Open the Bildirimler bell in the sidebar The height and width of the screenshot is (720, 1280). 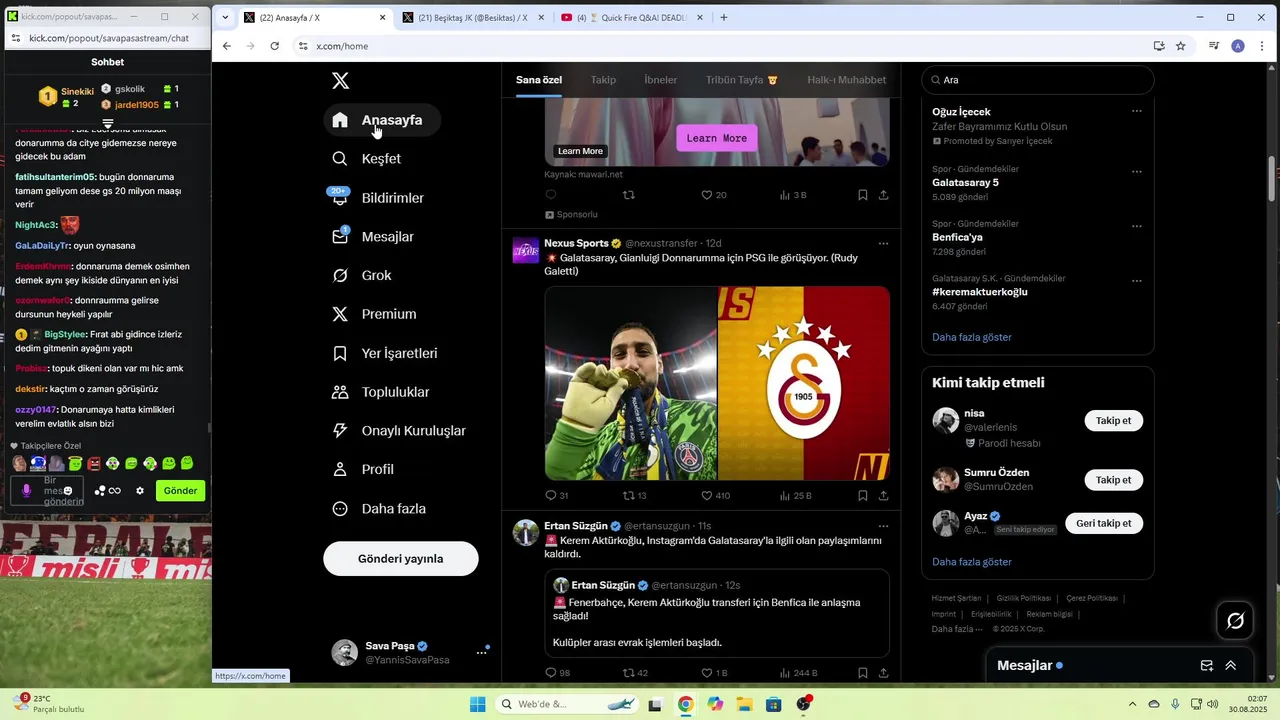point(378,198)
